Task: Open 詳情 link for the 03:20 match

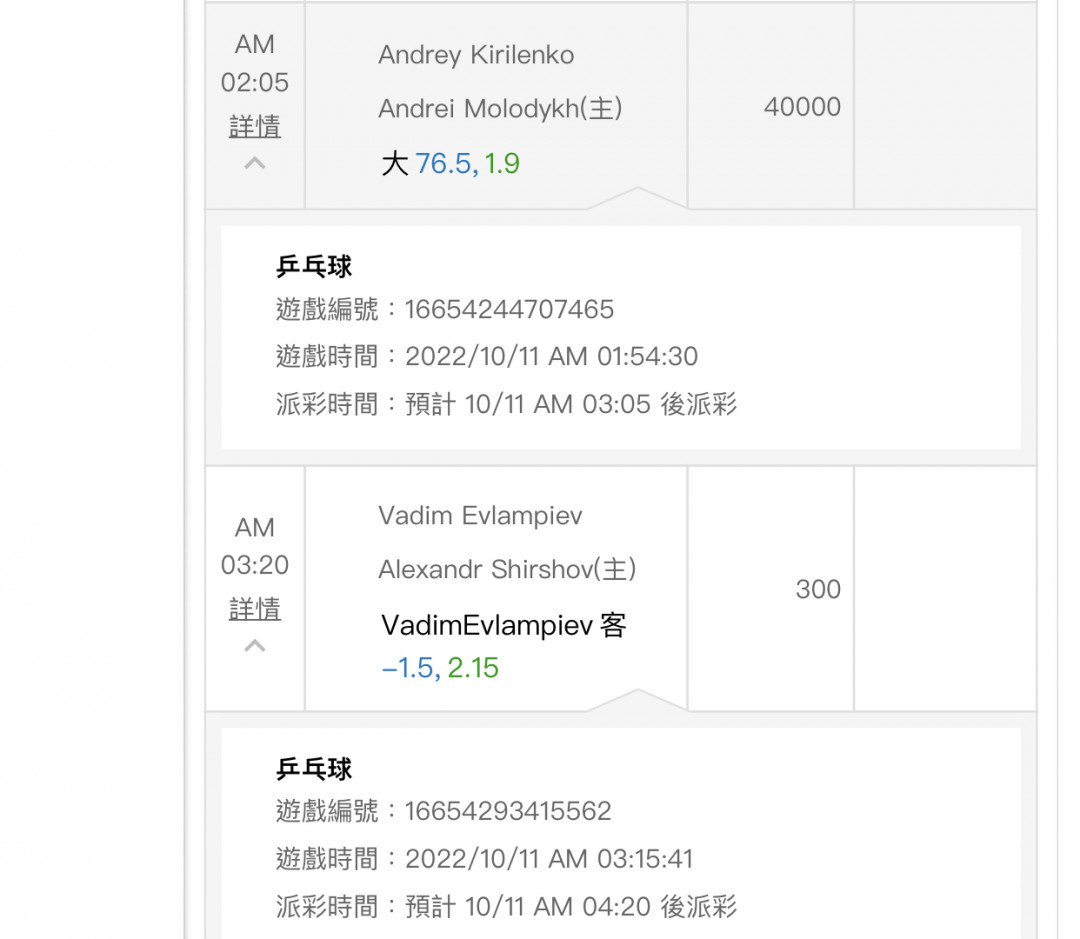Action: 255,609
